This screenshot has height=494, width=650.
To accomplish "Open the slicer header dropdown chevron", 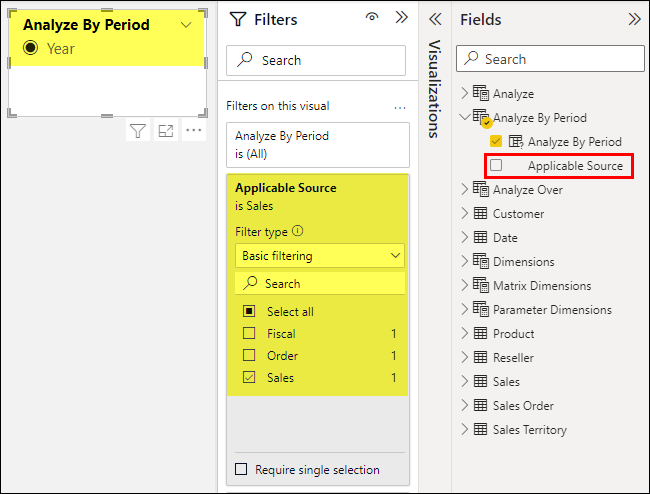I will [x=185, y=25].
